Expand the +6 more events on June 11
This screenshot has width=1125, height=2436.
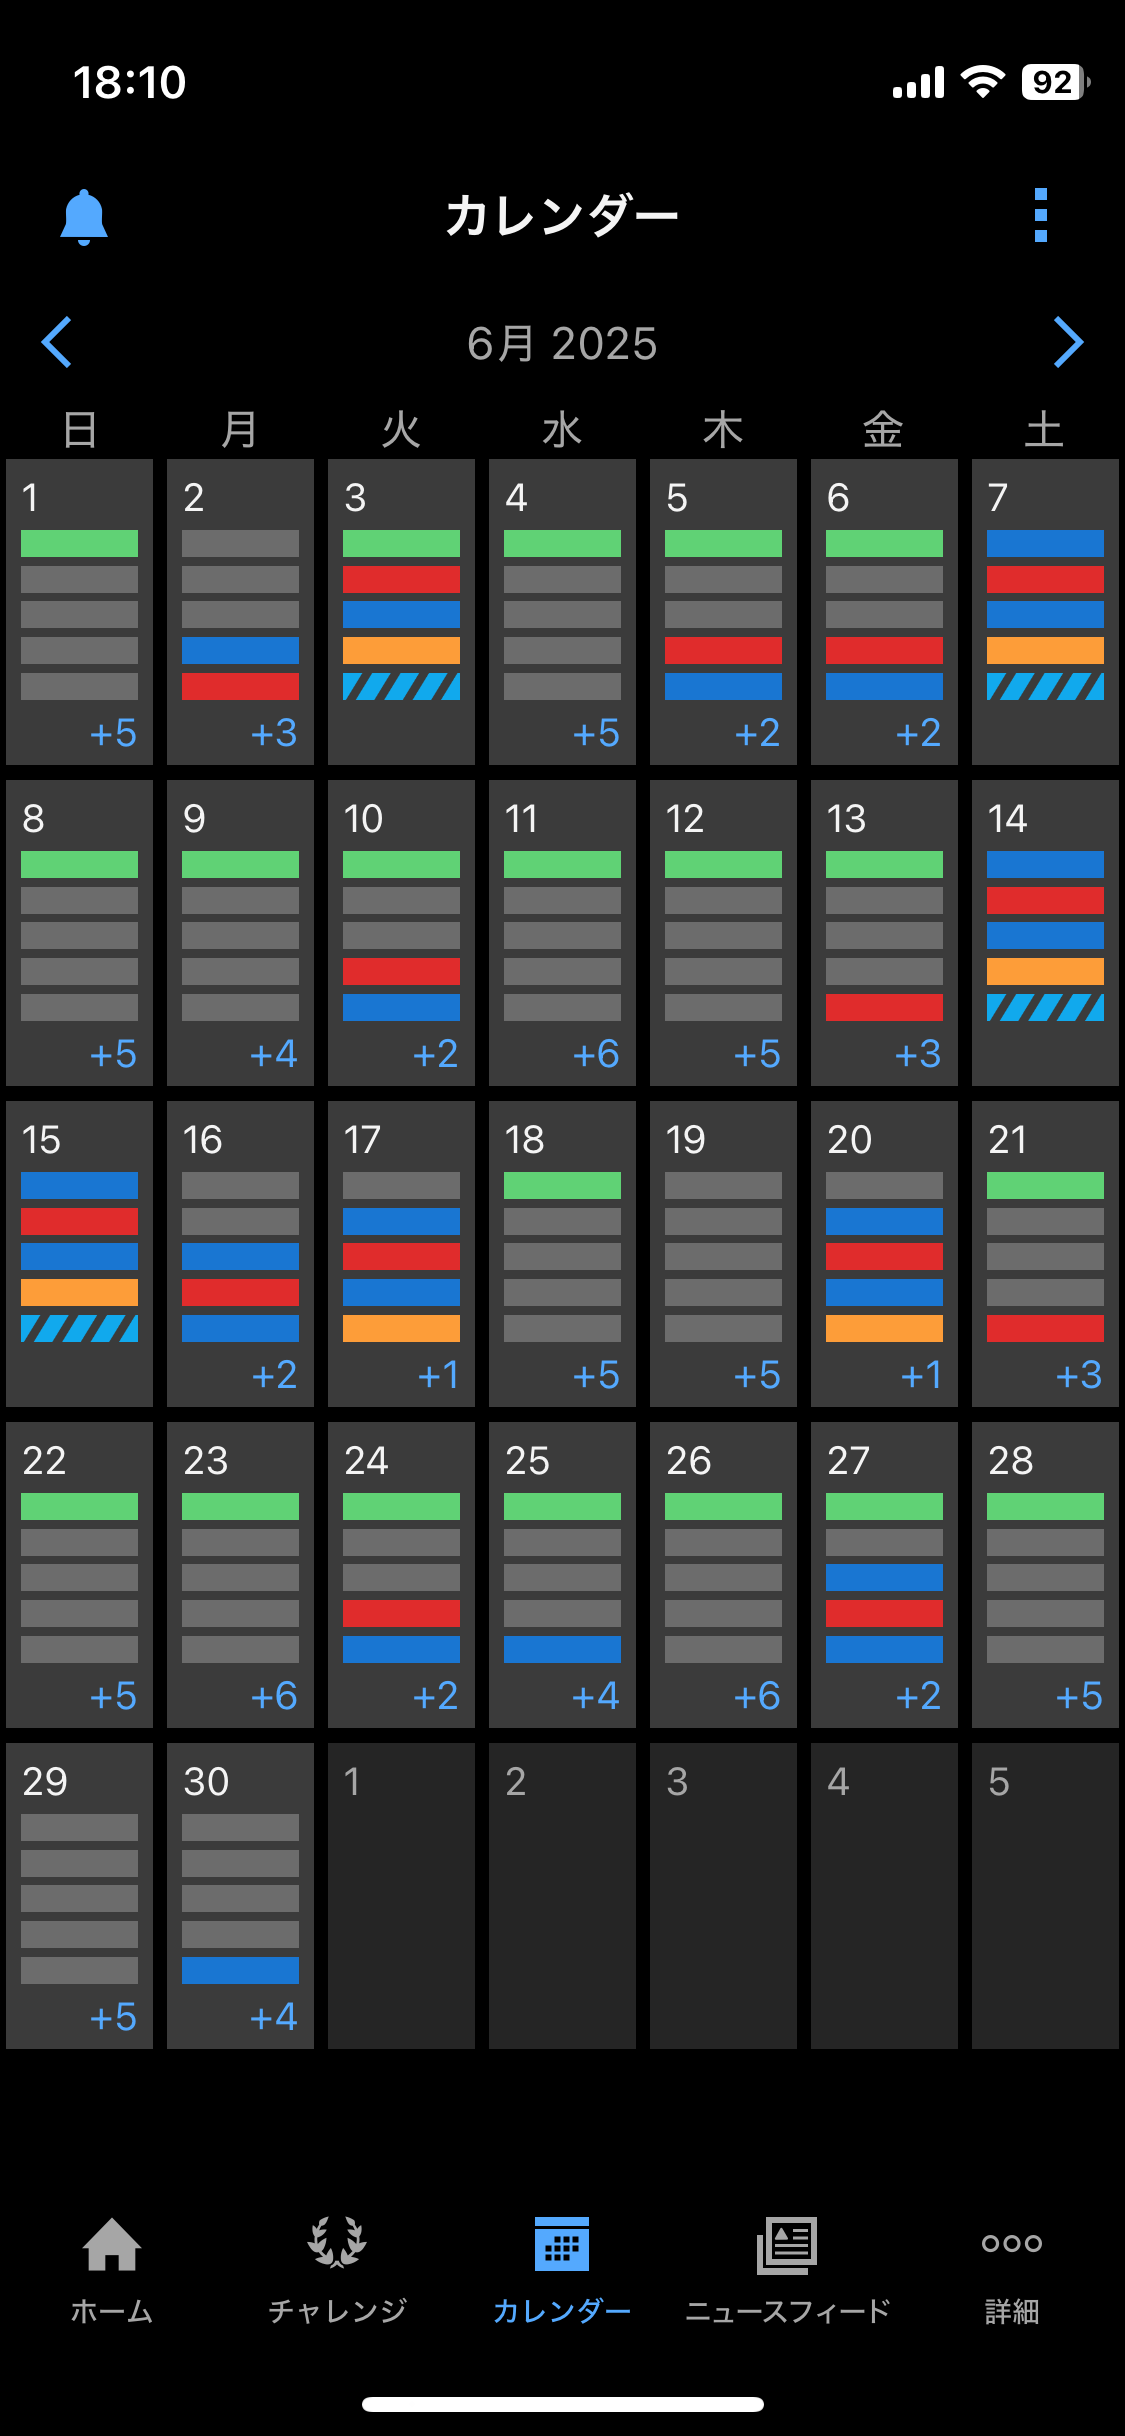(596, 1054)
